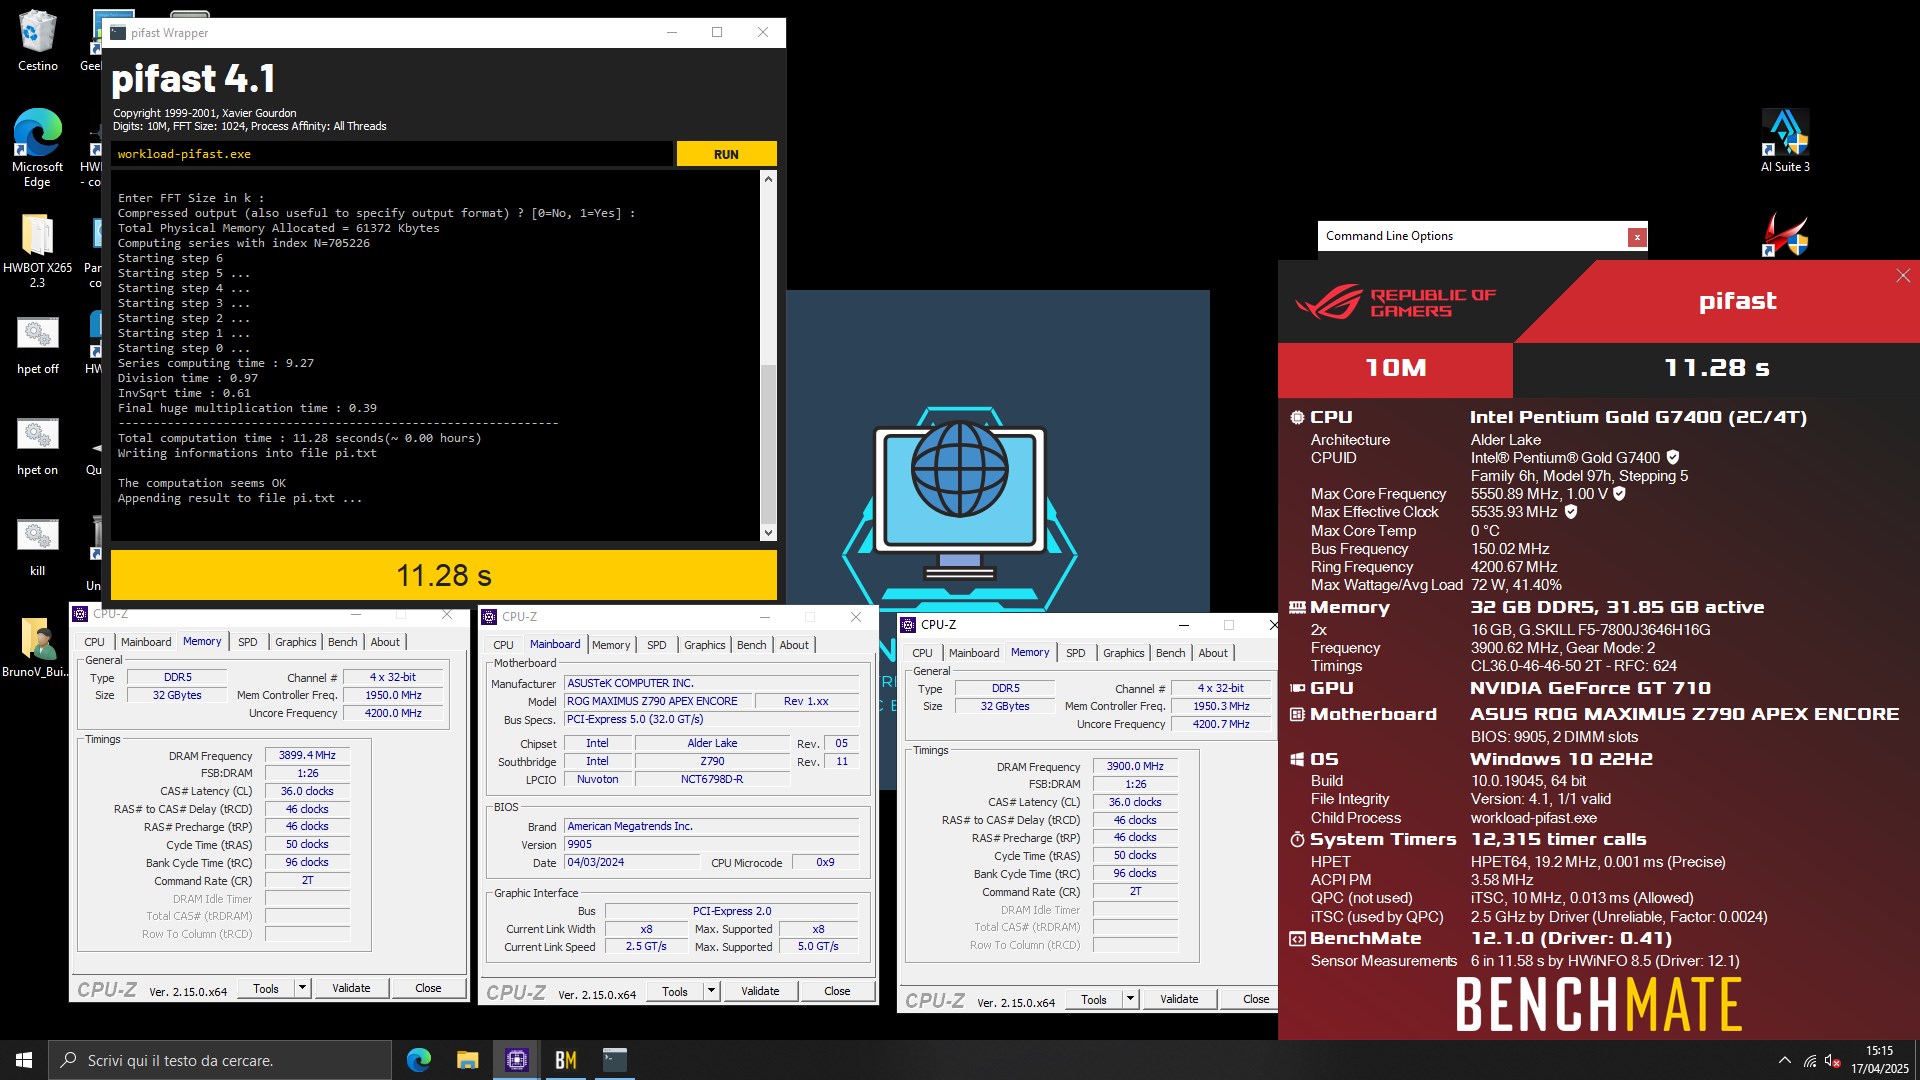Screen dimensions: 1920x1080
Task: Open Graphics tab in left CPU-Z
Action: (x=295, y=642)
